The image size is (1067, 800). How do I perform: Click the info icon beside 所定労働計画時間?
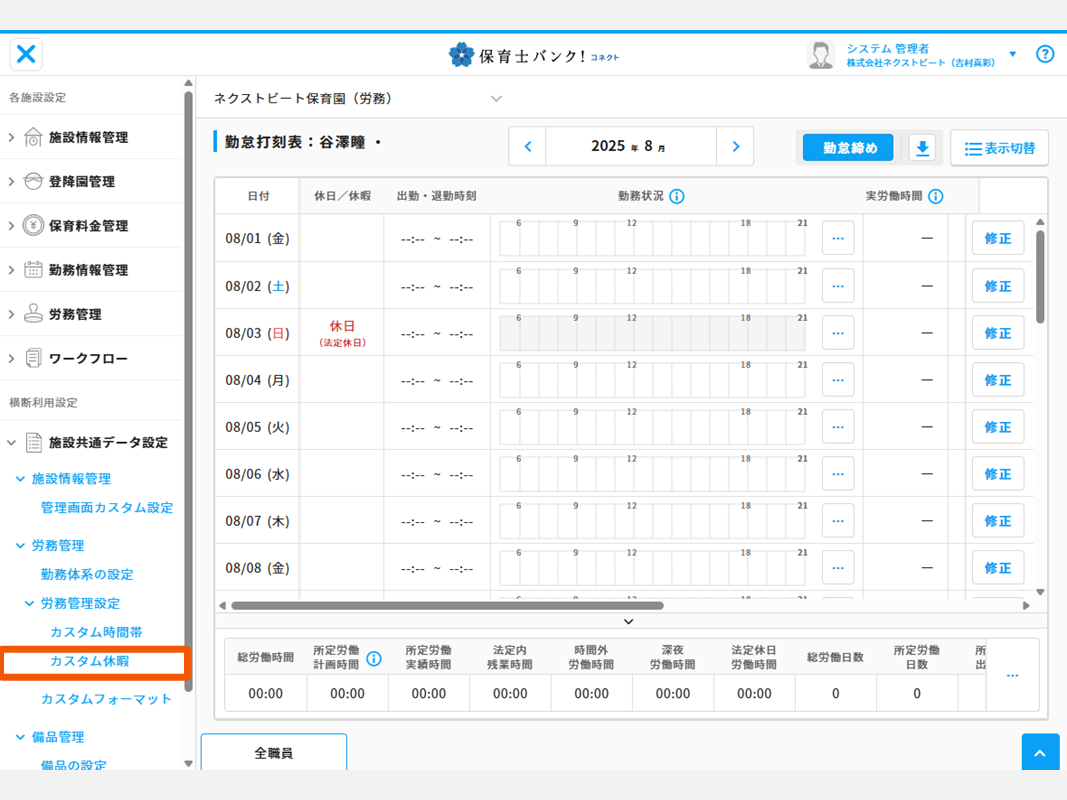(x=374, y=658)
